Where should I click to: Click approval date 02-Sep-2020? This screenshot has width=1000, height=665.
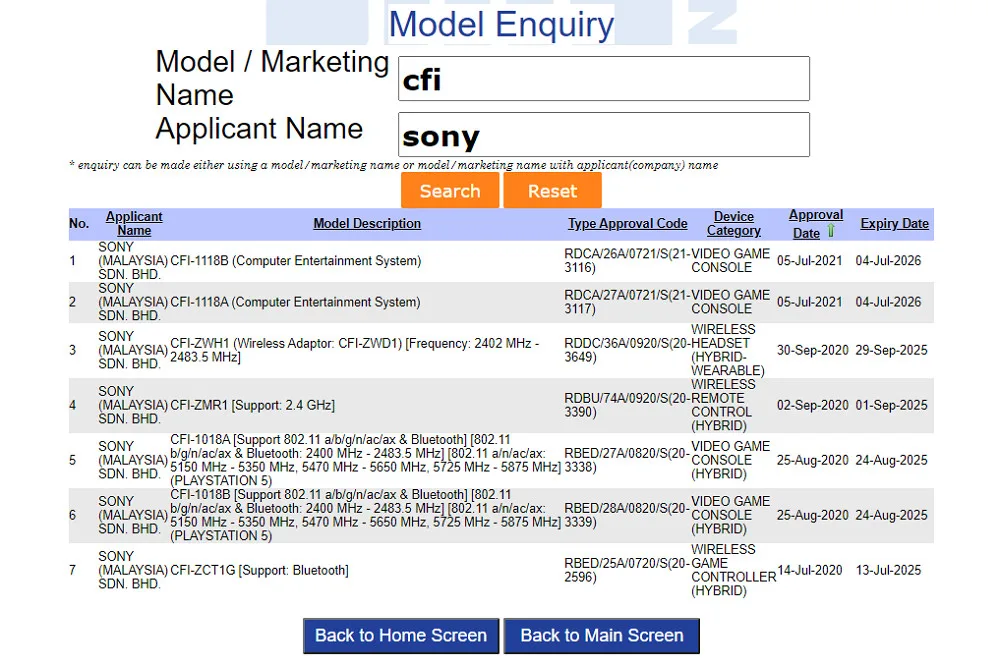tap(812, 406)
